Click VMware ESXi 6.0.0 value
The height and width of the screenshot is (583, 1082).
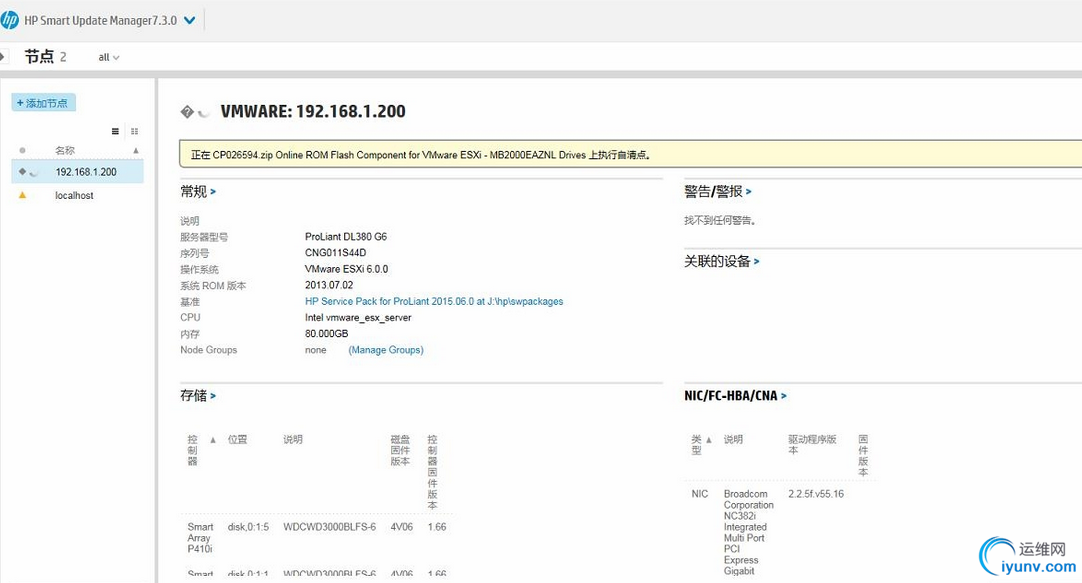(x=346, y=269)
